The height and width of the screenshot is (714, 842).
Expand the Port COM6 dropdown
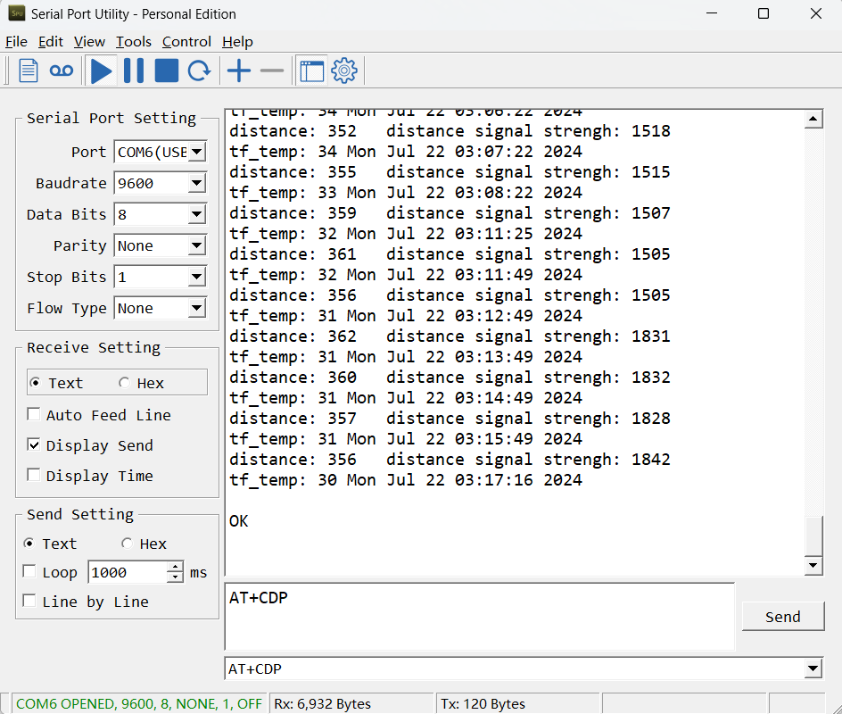click(x=197, y=152)
